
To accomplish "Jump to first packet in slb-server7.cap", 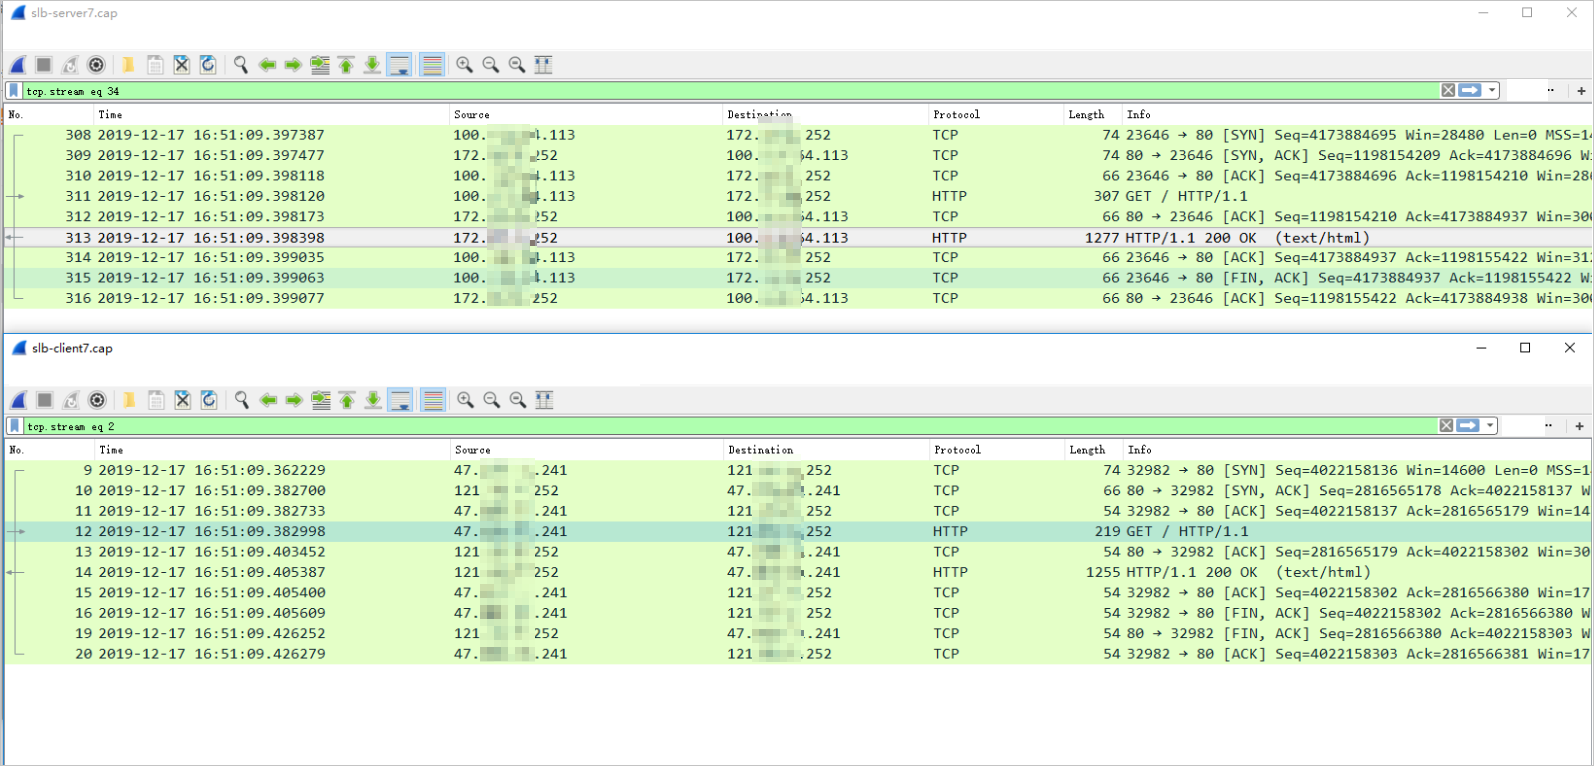I will tap(346, 65).
